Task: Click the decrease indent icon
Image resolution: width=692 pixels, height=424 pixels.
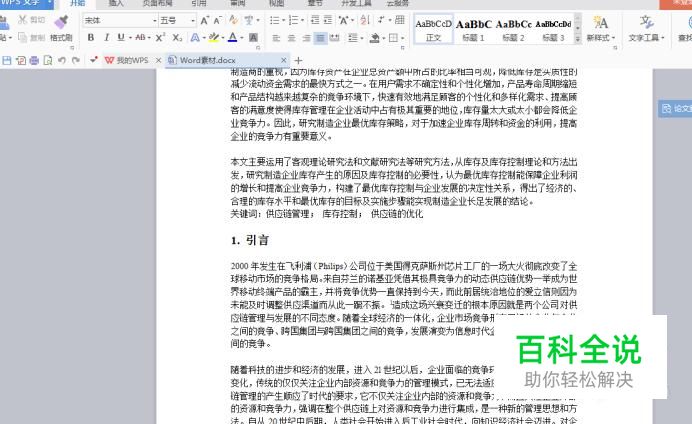Action: pyautogui.click(x=315, y=20)
